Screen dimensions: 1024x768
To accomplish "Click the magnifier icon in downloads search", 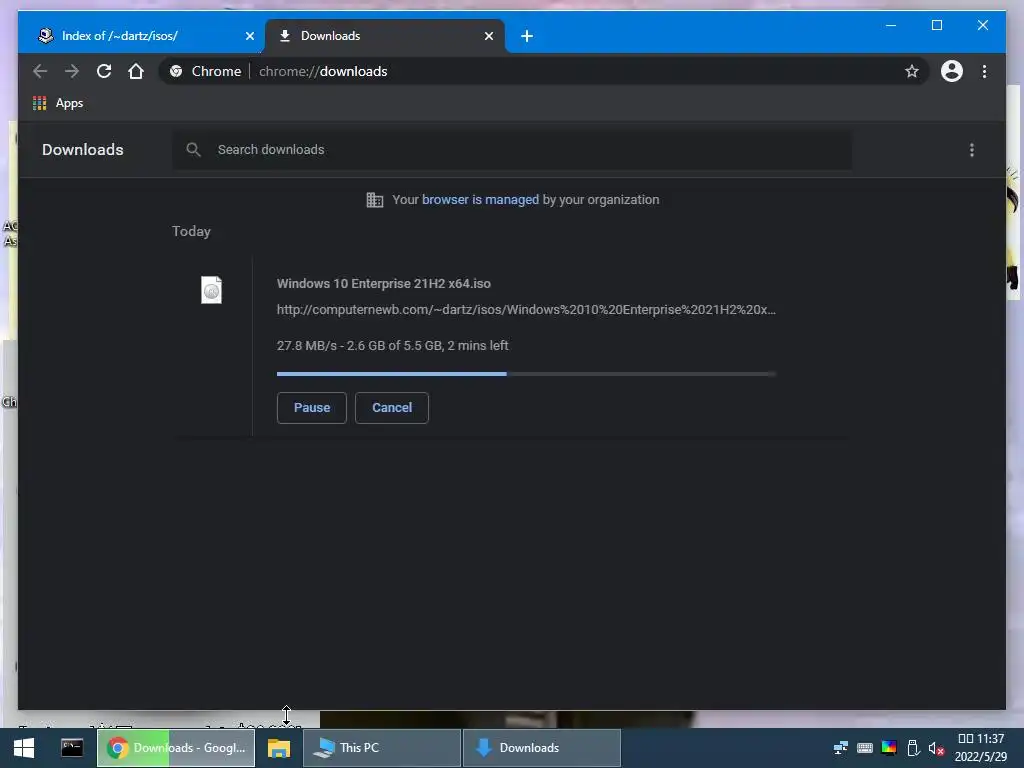I will pos(193,150).
